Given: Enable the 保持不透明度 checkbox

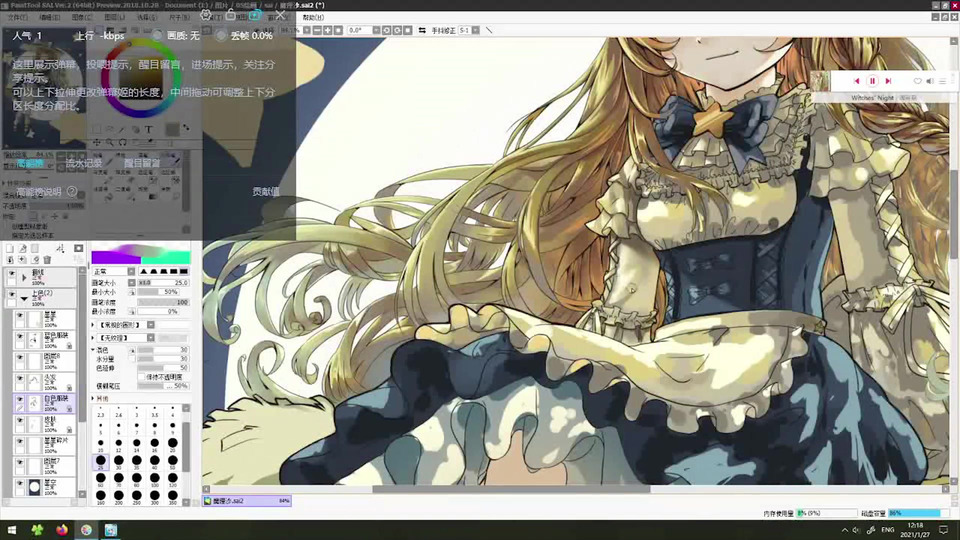Looking at the screenshot, I should (141, 376).
